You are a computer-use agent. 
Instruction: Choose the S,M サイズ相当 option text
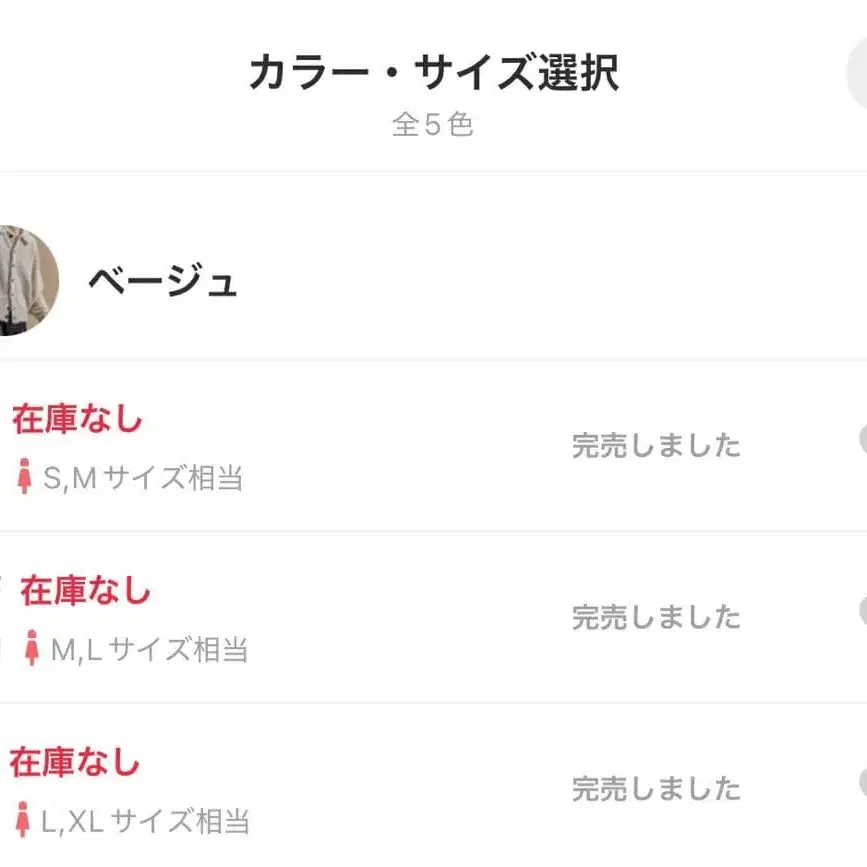point(143,478)
